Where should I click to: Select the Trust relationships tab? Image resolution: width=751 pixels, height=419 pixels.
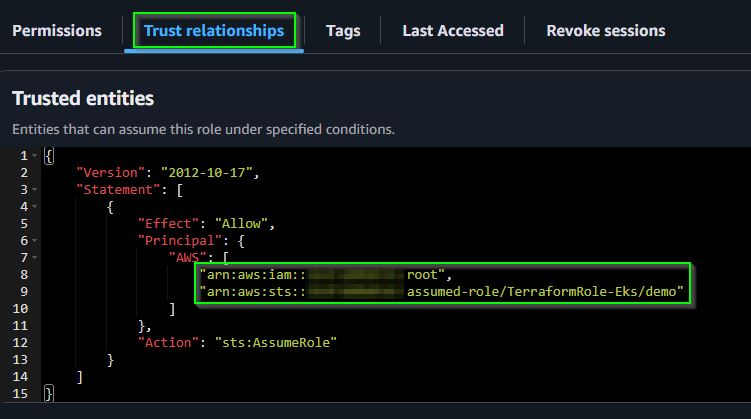point(214,31)
